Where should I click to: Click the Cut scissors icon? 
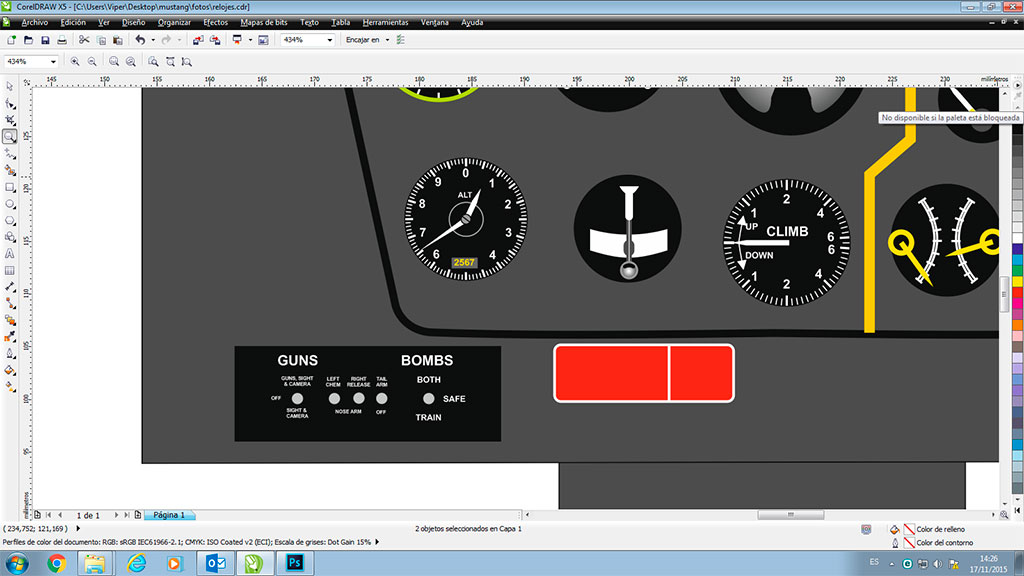[84, 40]
